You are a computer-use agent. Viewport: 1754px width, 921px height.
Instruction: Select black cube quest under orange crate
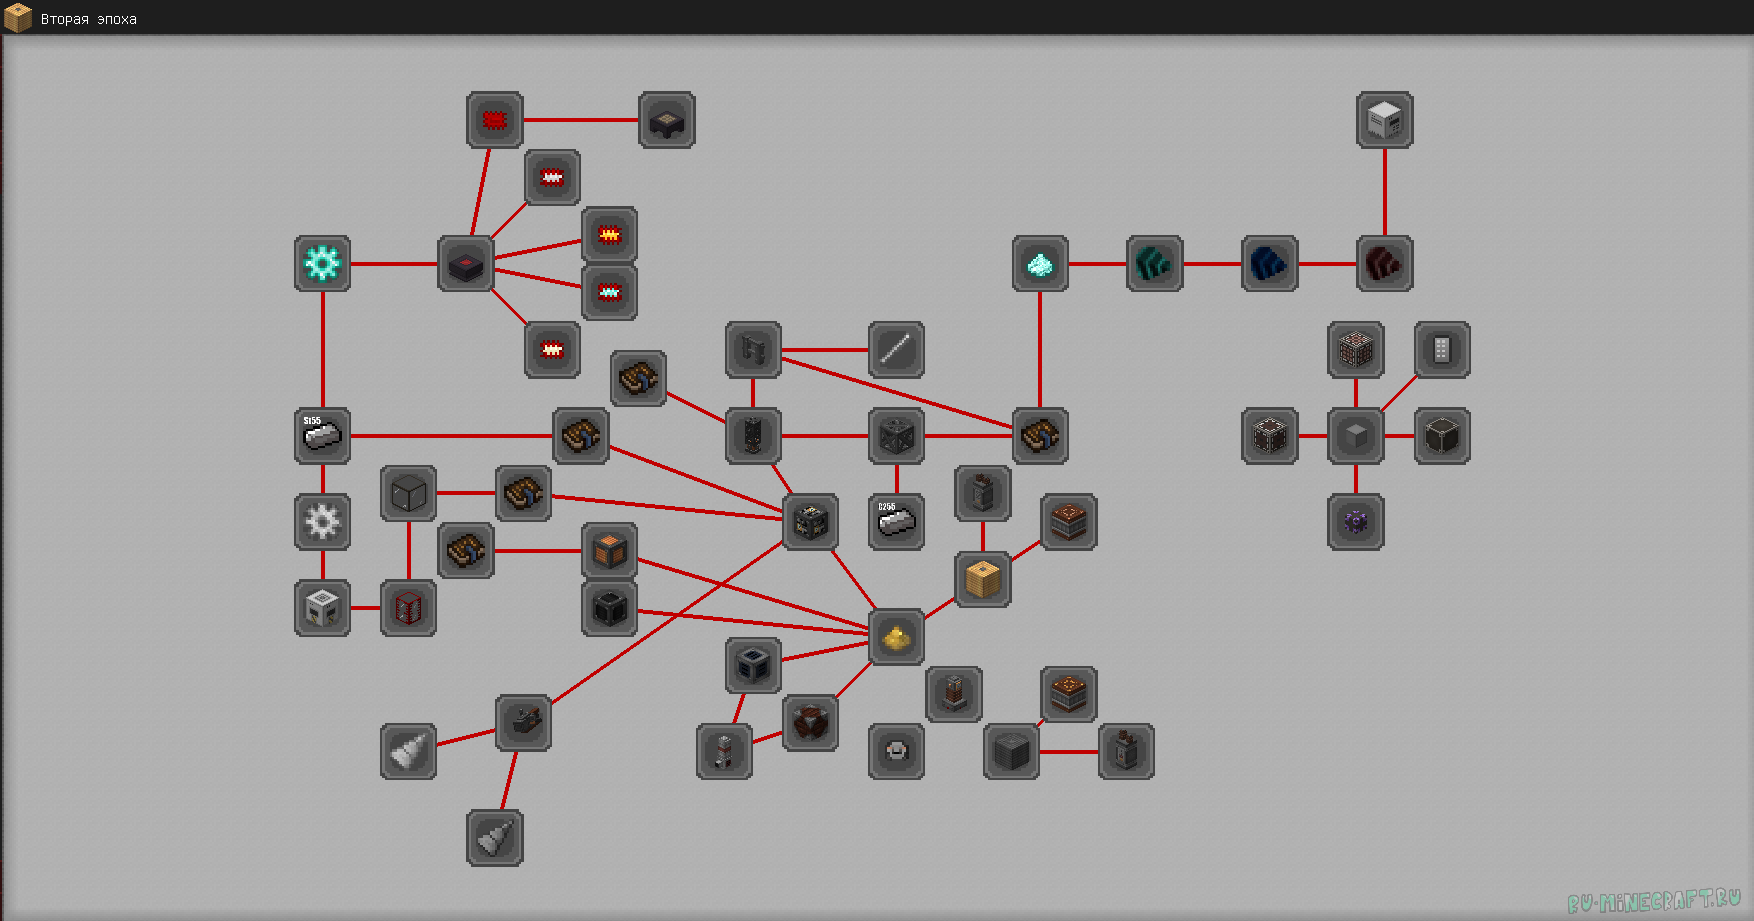[609, 608]
